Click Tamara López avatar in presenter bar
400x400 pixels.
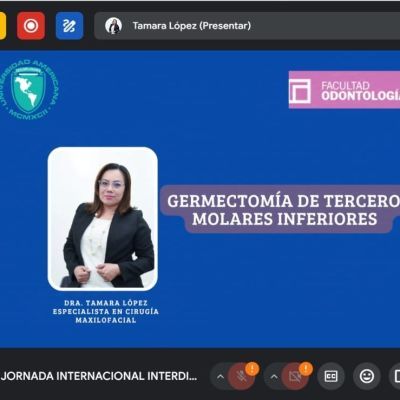[x=113, y=26]
